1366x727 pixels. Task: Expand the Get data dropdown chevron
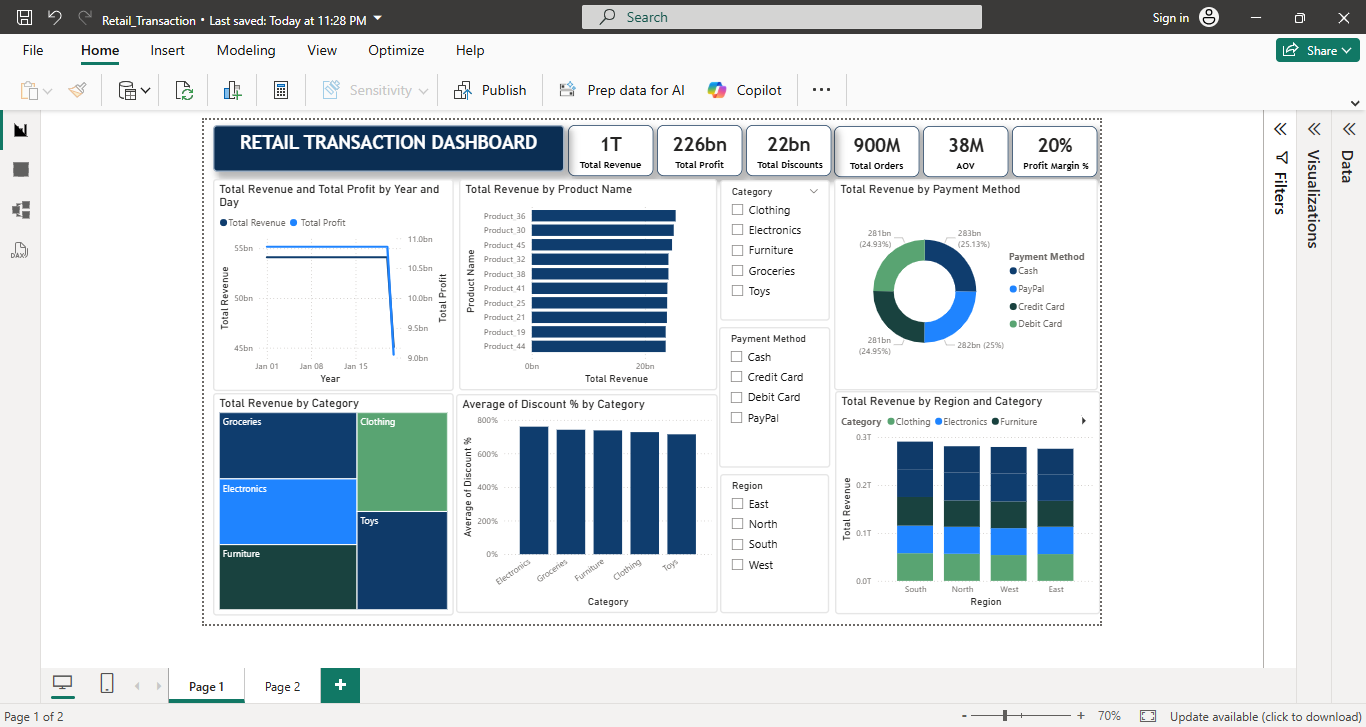[x=146, y=89]
